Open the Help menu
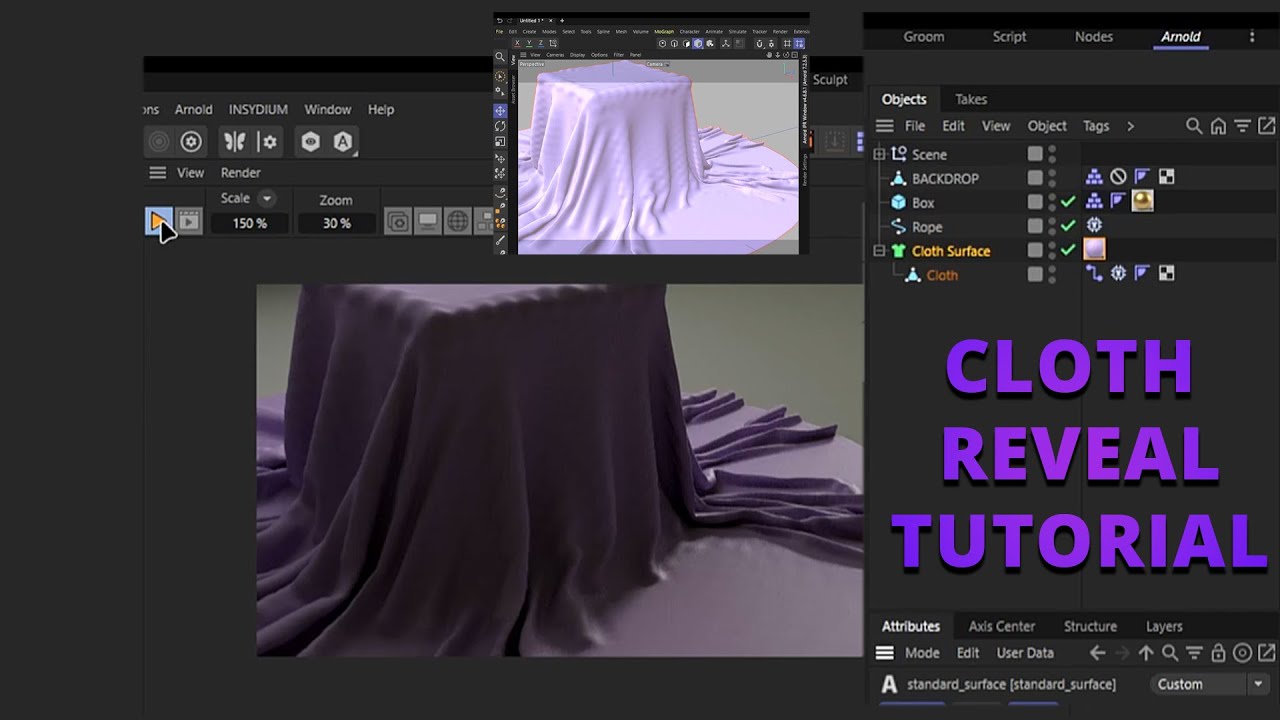Viewport: 1280px width, 720px height. pyautogui.click(x=381, y=109)
